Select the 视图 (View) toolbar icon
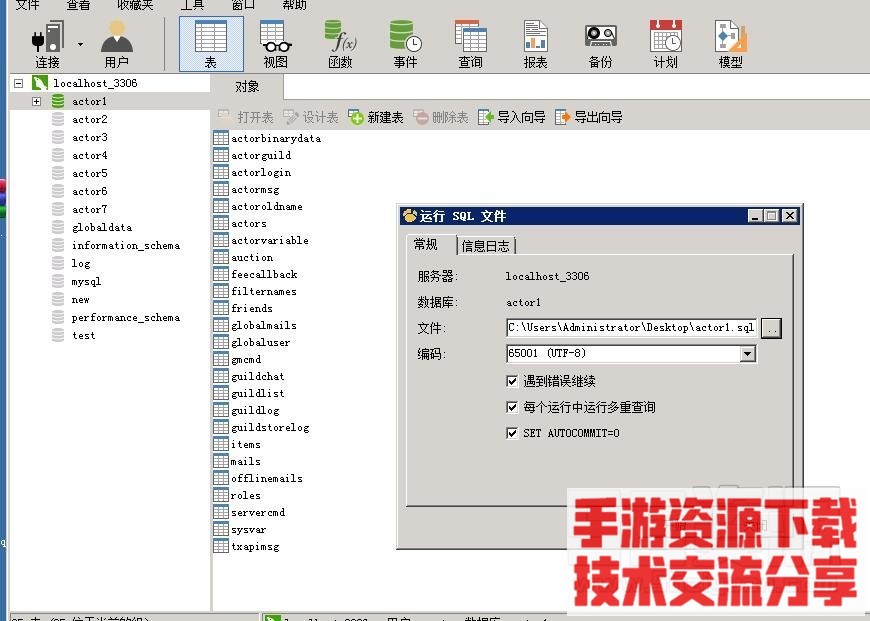Viewport: 870px width, 621px height. pyautogui.click(x=275, y=43)
